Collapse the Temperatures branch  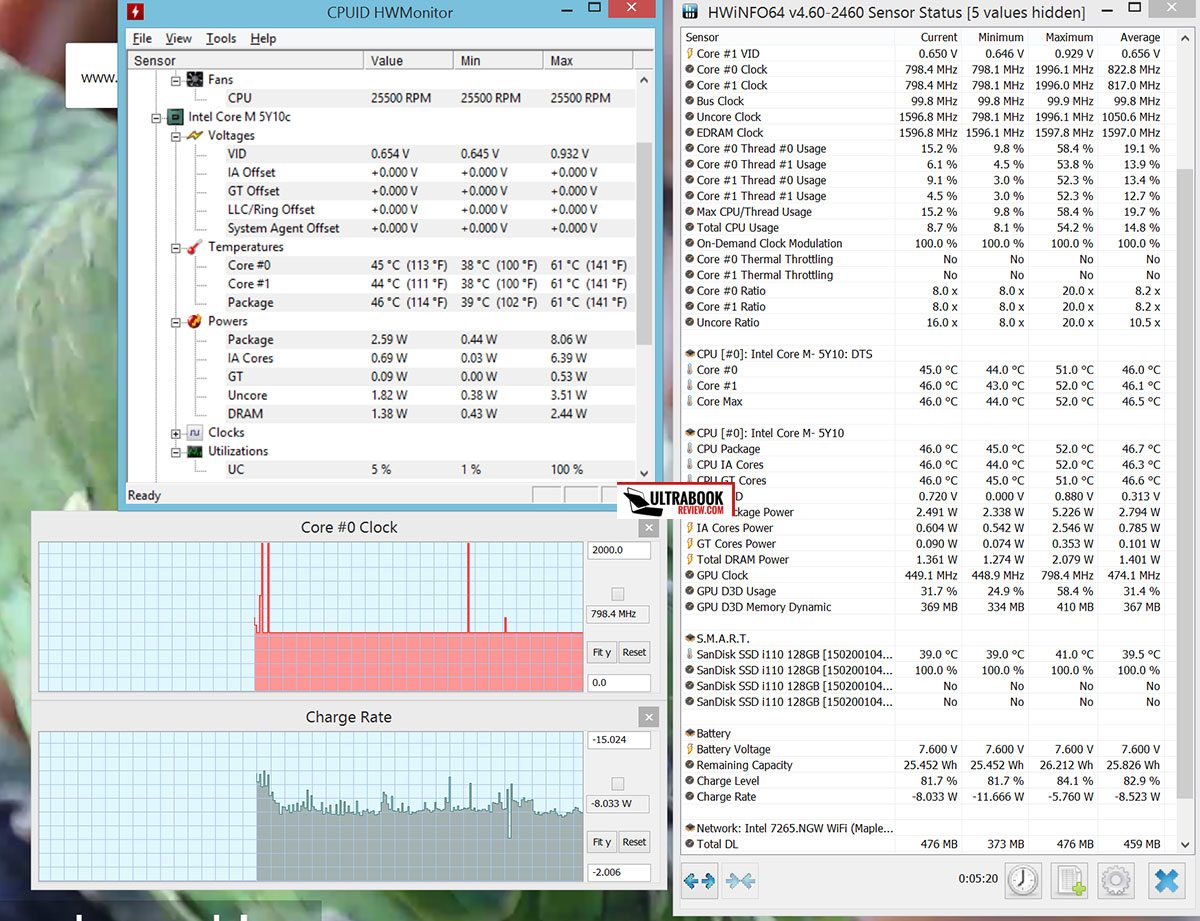click(x=176, y=247)
